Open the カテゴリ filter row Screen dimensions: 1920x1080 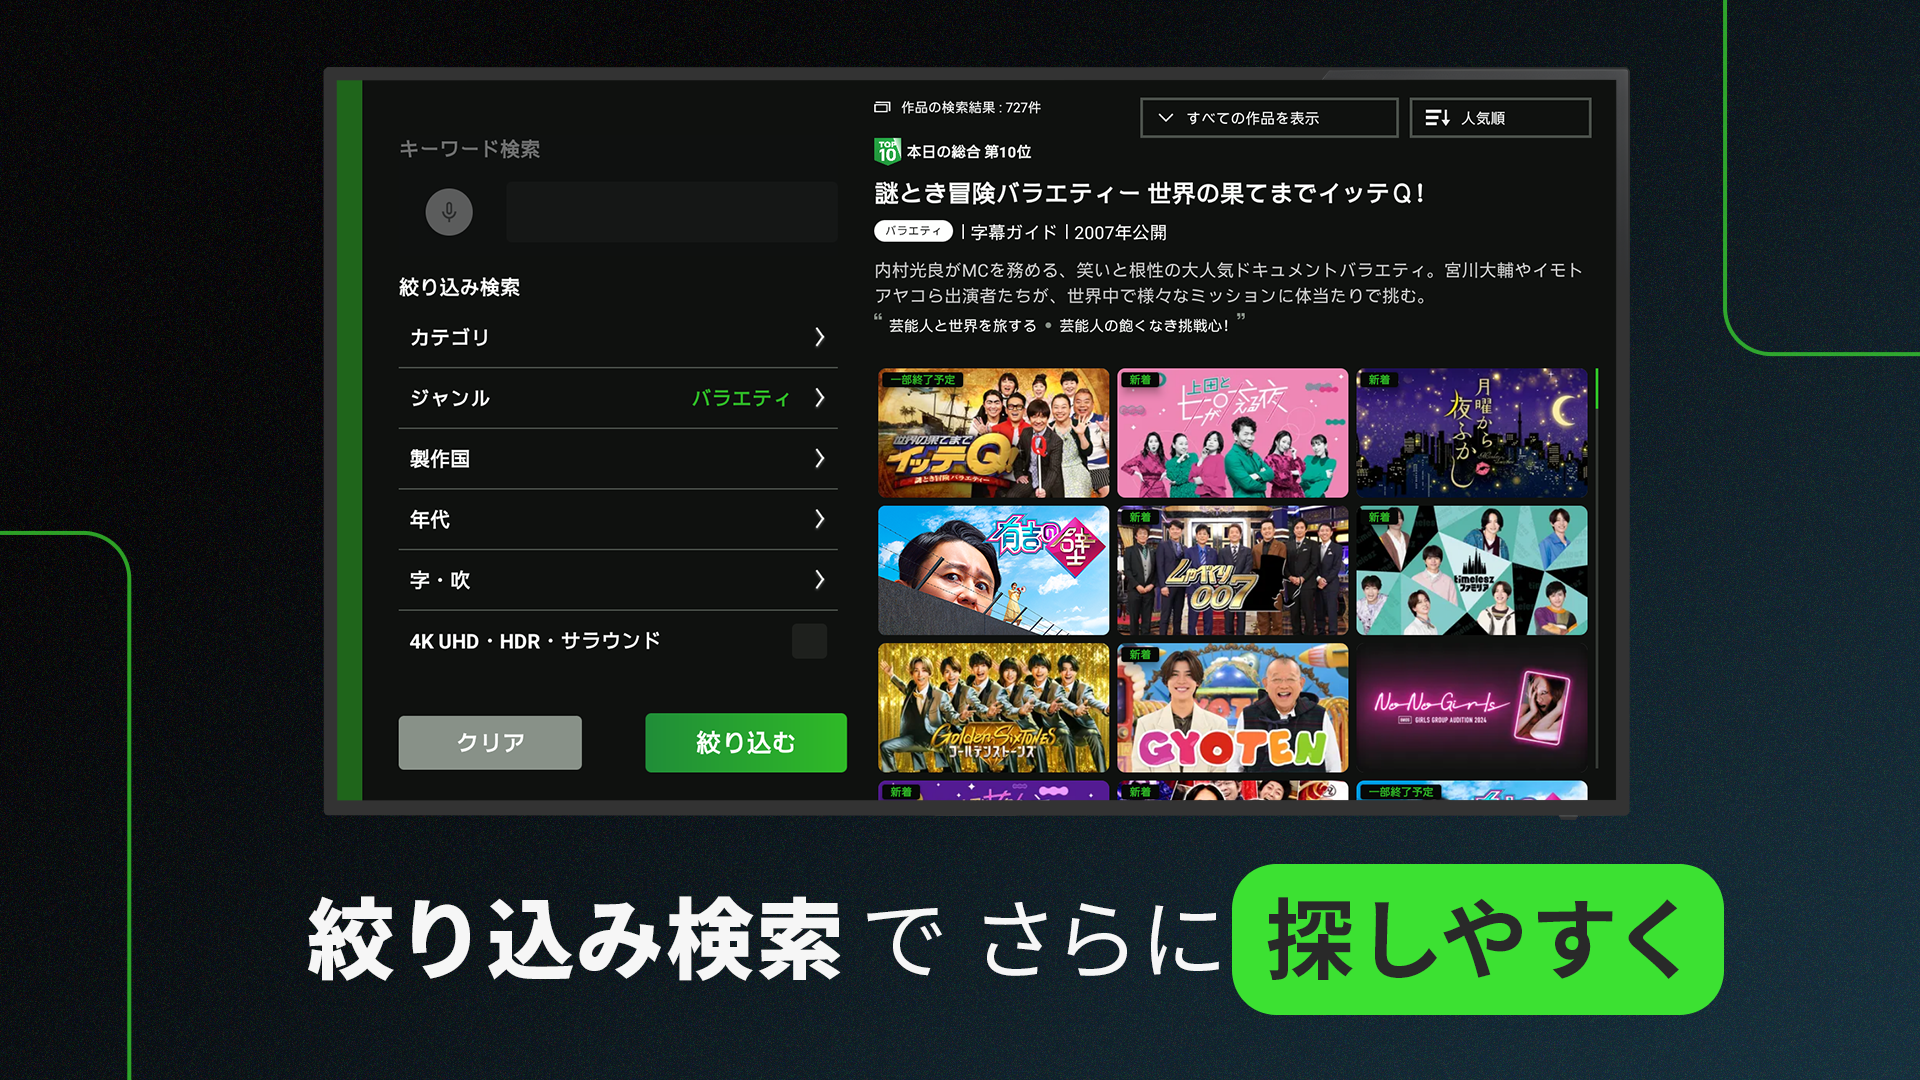pos(618,337)
